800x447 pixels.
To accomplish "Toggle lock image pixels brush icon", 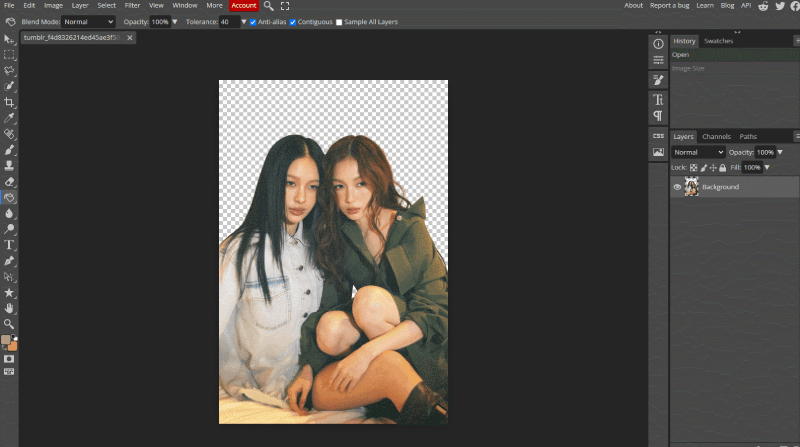I will [x=704, y=167].
